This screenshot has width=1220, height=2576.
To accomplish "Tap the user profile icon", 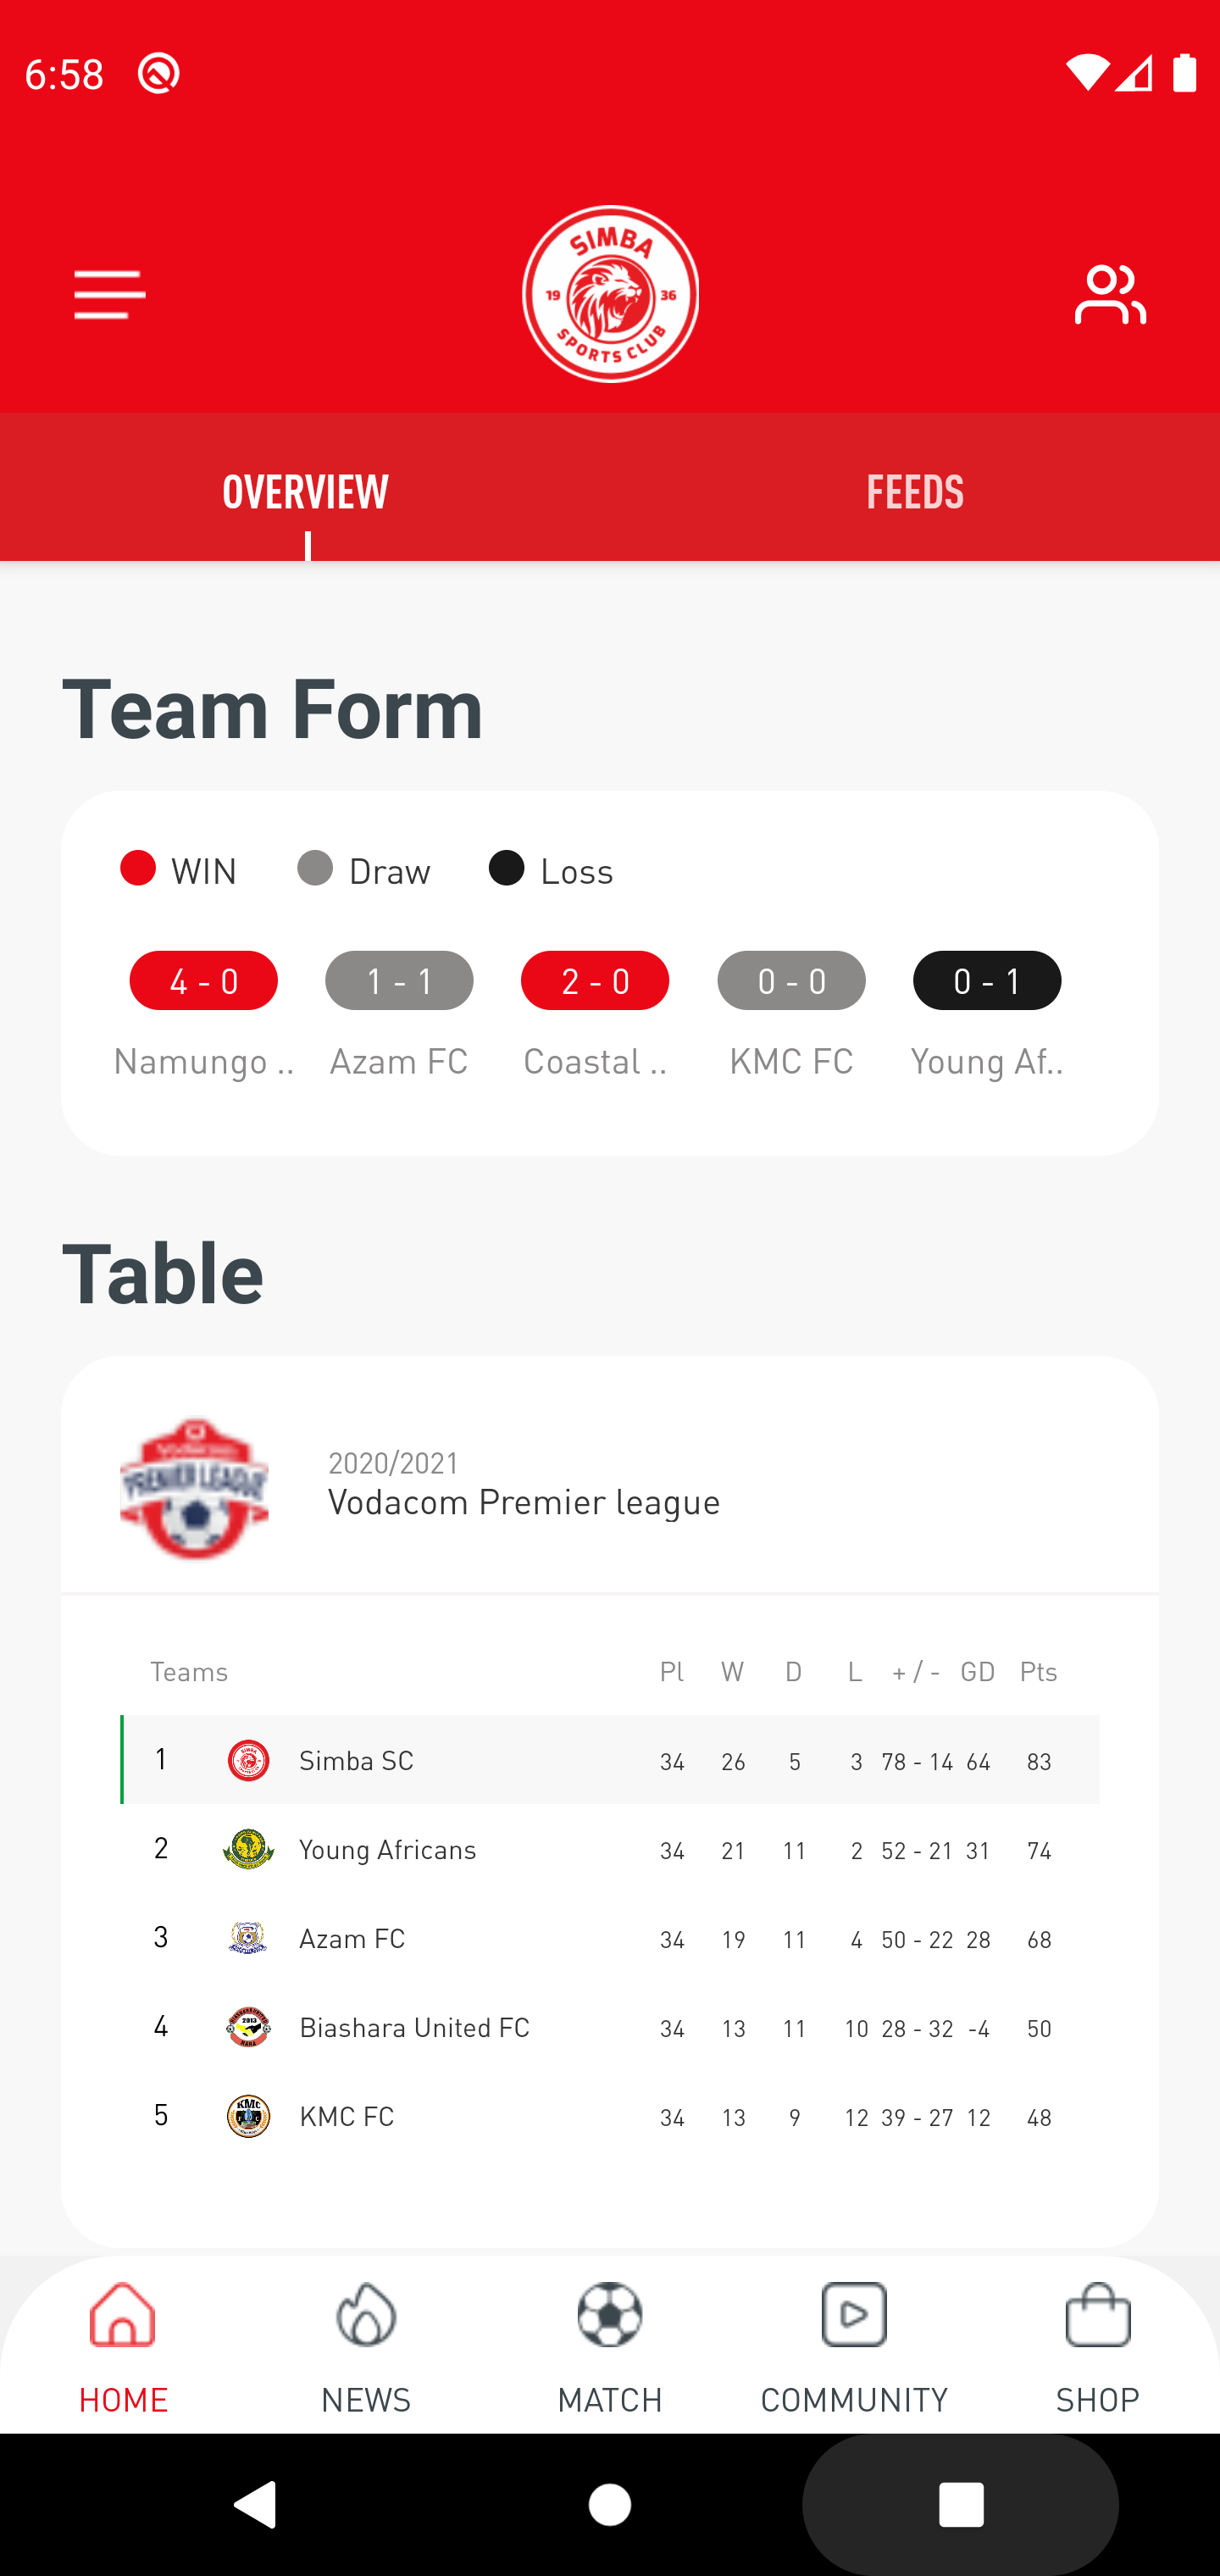I will tap(1110, 295).
